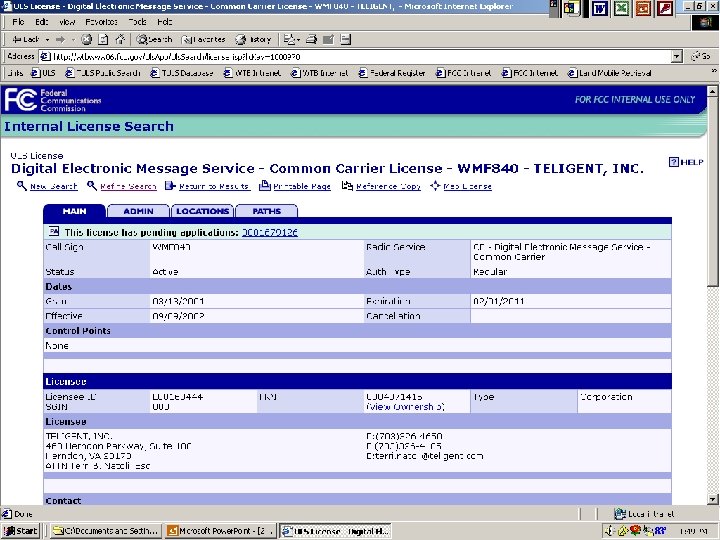Open the back history dropdown arrow
The image size is (720, 540).
coord(47,40)
